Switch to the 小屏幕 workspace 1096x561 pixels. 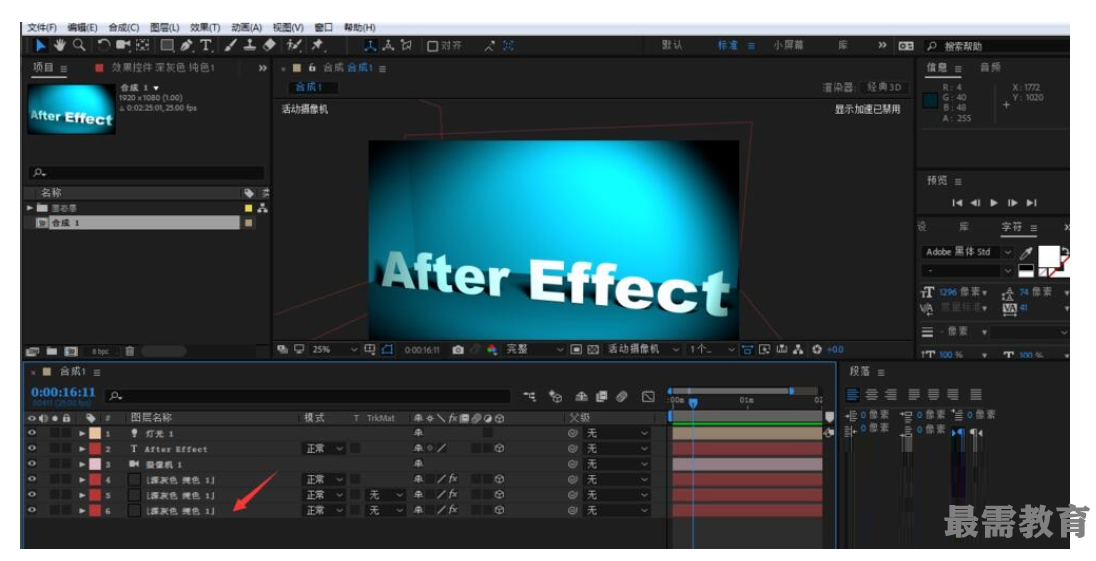point(788,45)
